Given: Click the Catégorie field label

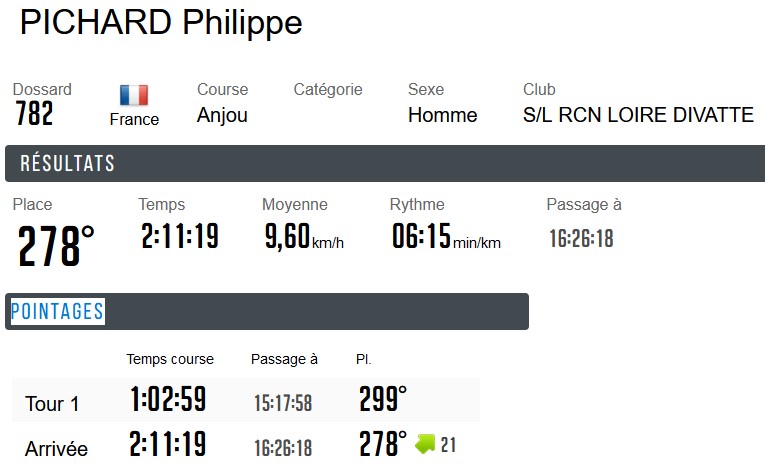Looking at the screenshot, I should (328, 90).
